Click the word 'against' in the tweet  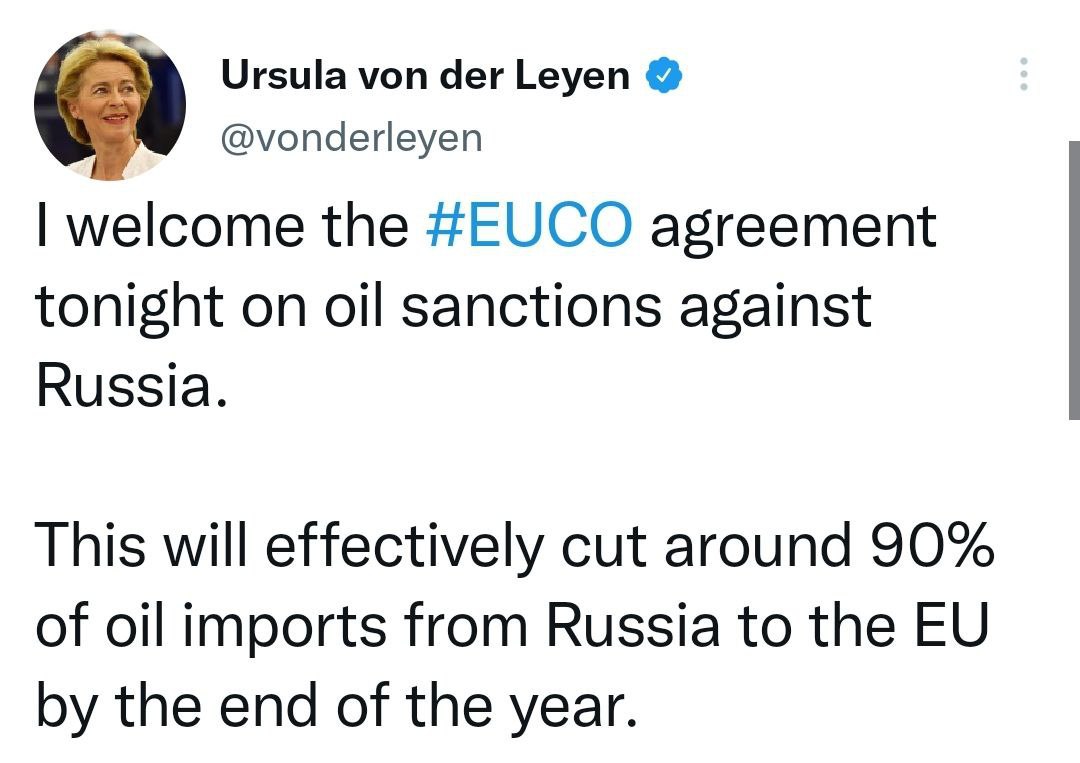776,309
